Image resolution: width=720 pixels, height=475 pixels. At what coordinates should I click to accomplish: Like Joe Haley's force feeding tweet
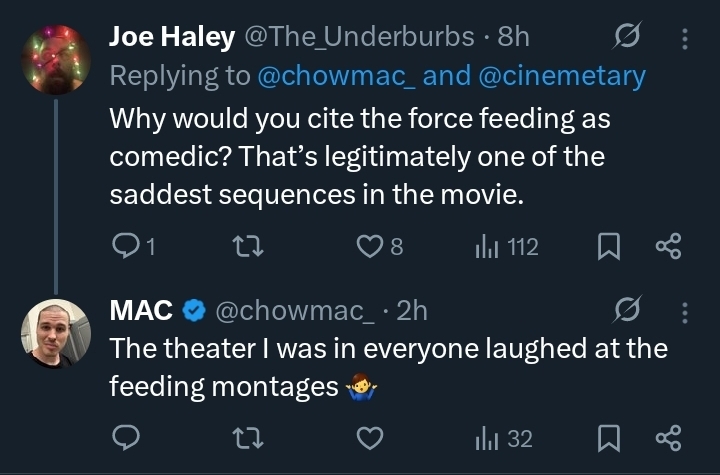[x=371, y=246]
